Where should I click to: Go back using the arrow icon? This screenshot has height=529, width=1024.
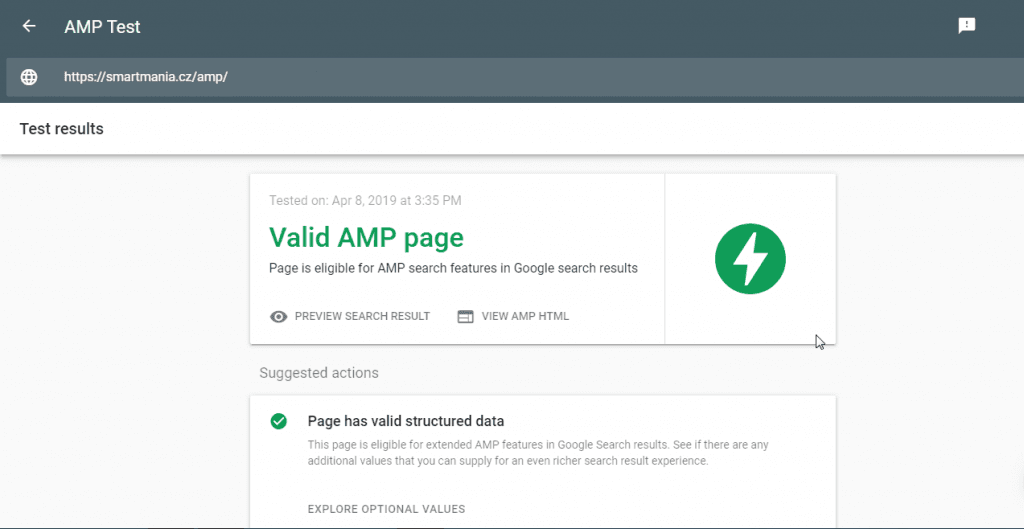[x=29, y=26]
